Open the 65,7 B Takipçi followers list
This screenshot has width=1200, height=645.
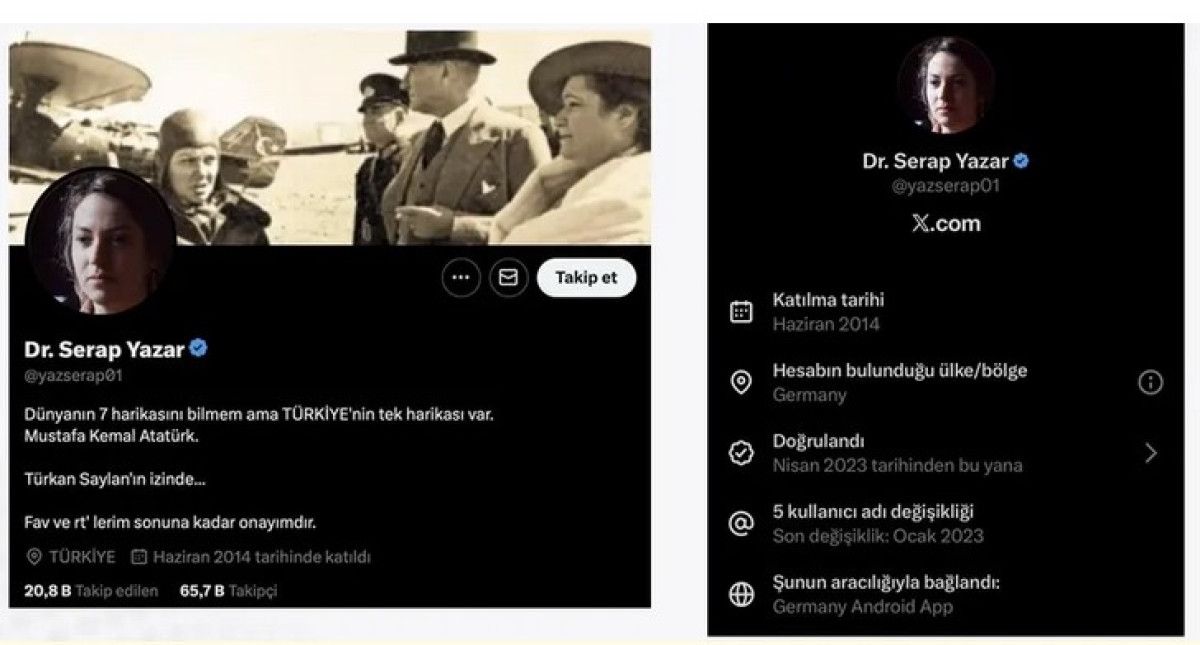(x=228, y=591)
